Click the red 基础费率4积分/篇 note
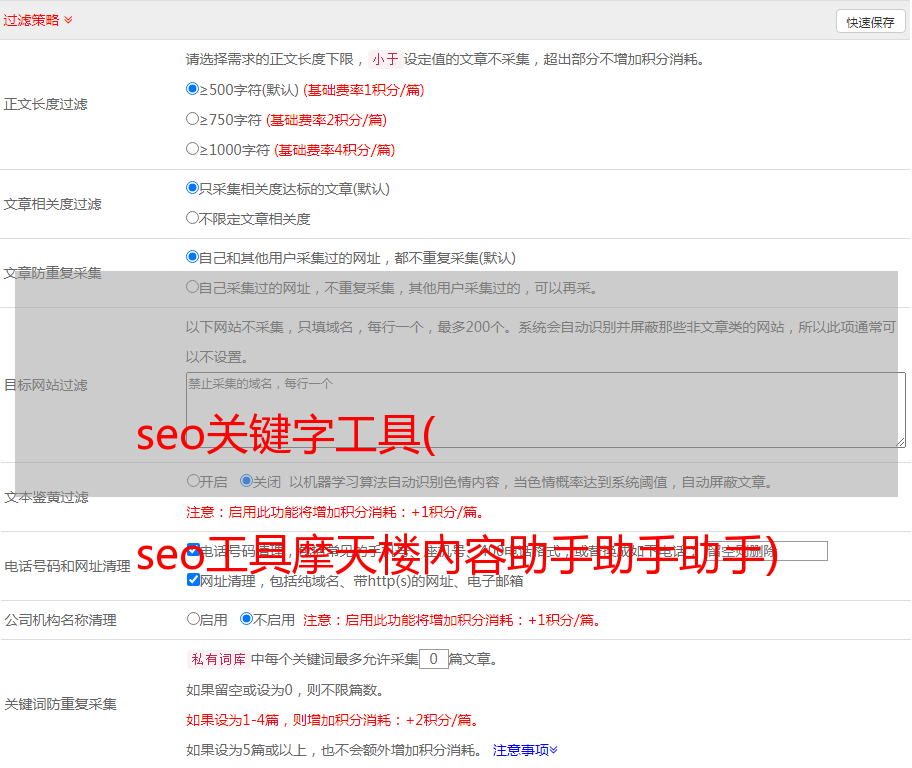912x768 pixels. (335, 150)
